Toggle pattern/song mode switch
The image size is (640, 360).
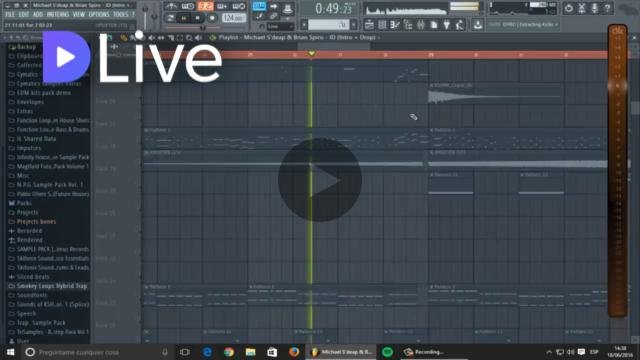[x=171, y=18]
